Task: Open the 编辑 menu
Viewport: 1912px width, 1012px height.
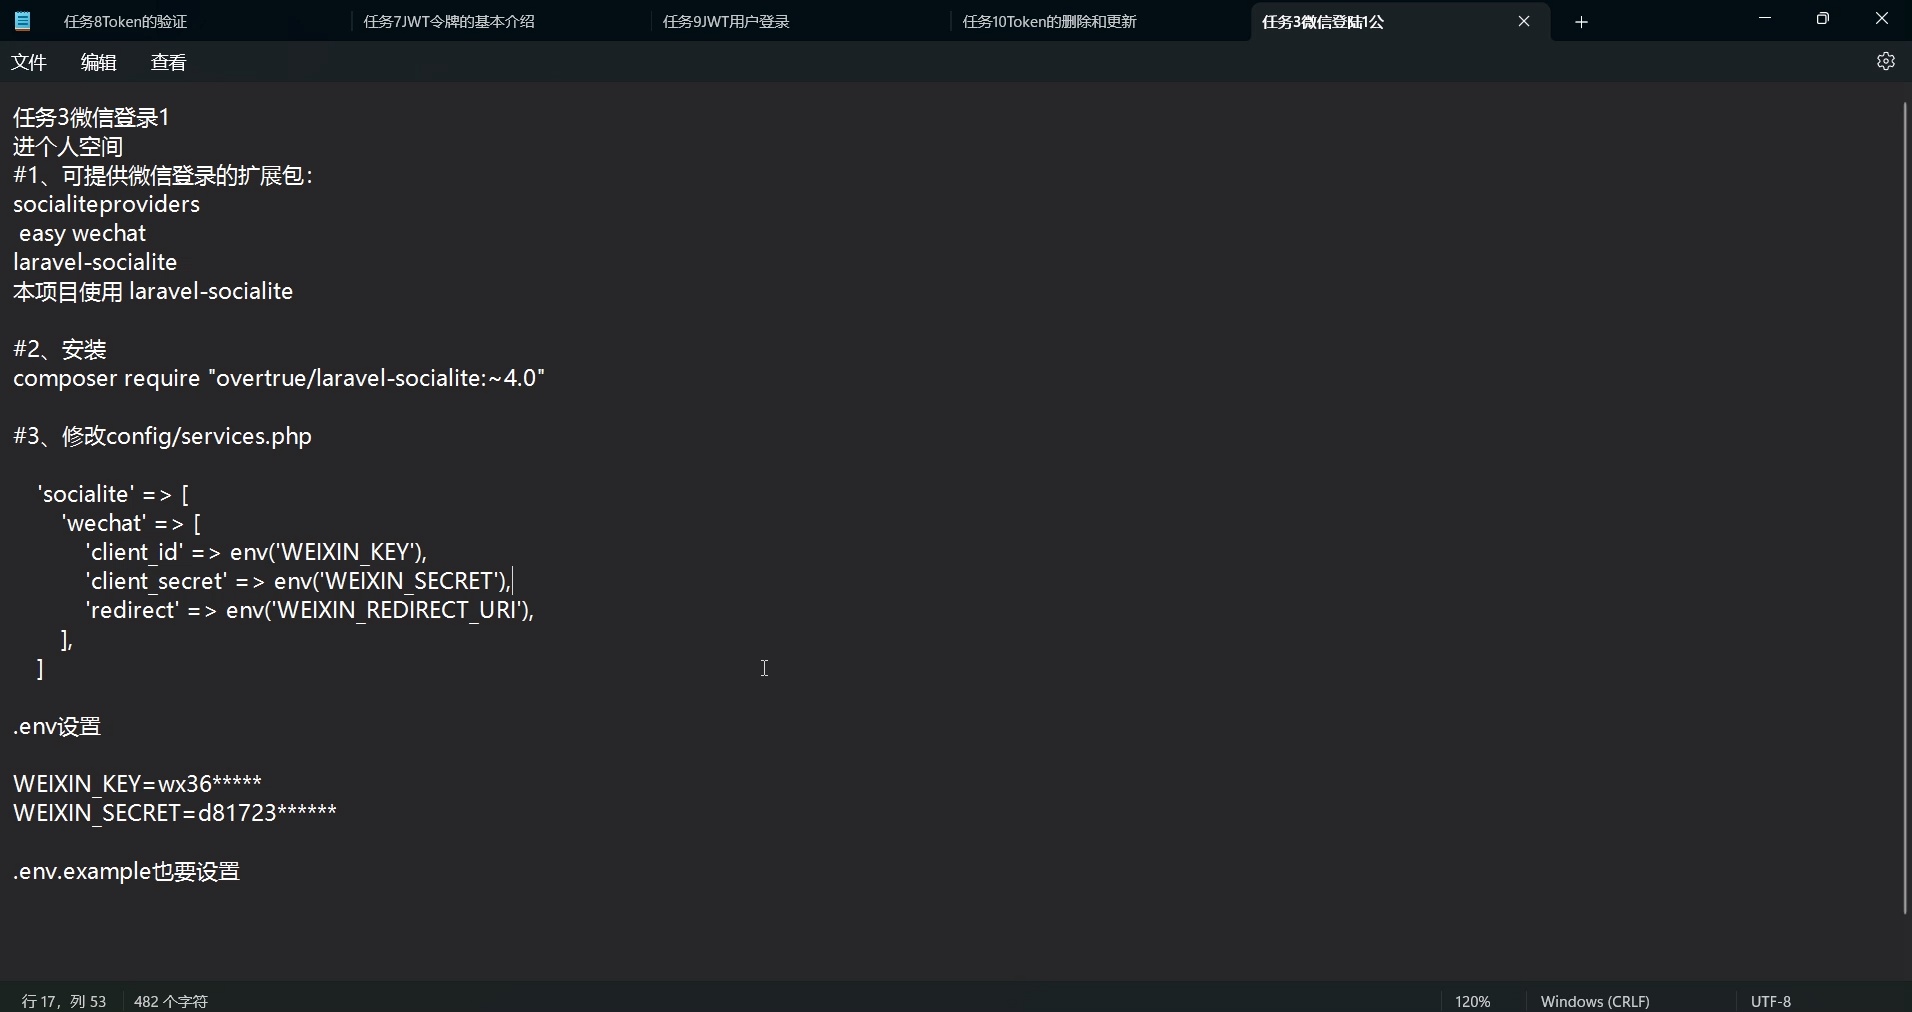Action: pos(98,61)
